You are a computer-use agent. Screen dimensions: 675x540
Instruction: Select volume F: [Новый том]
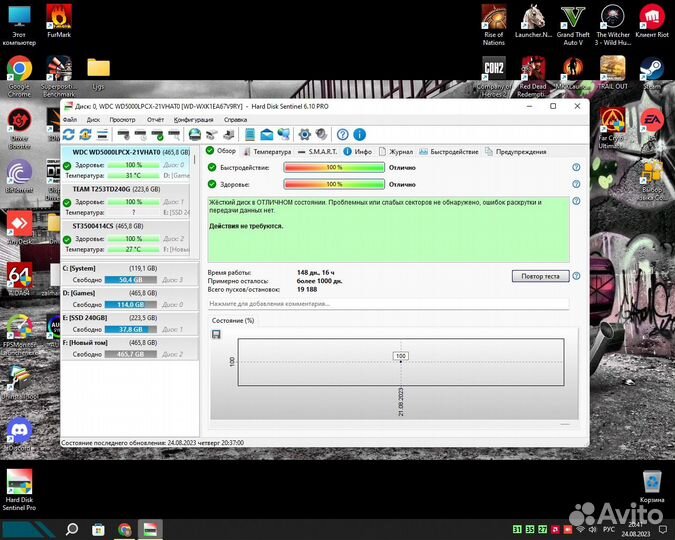coord(130,348)
